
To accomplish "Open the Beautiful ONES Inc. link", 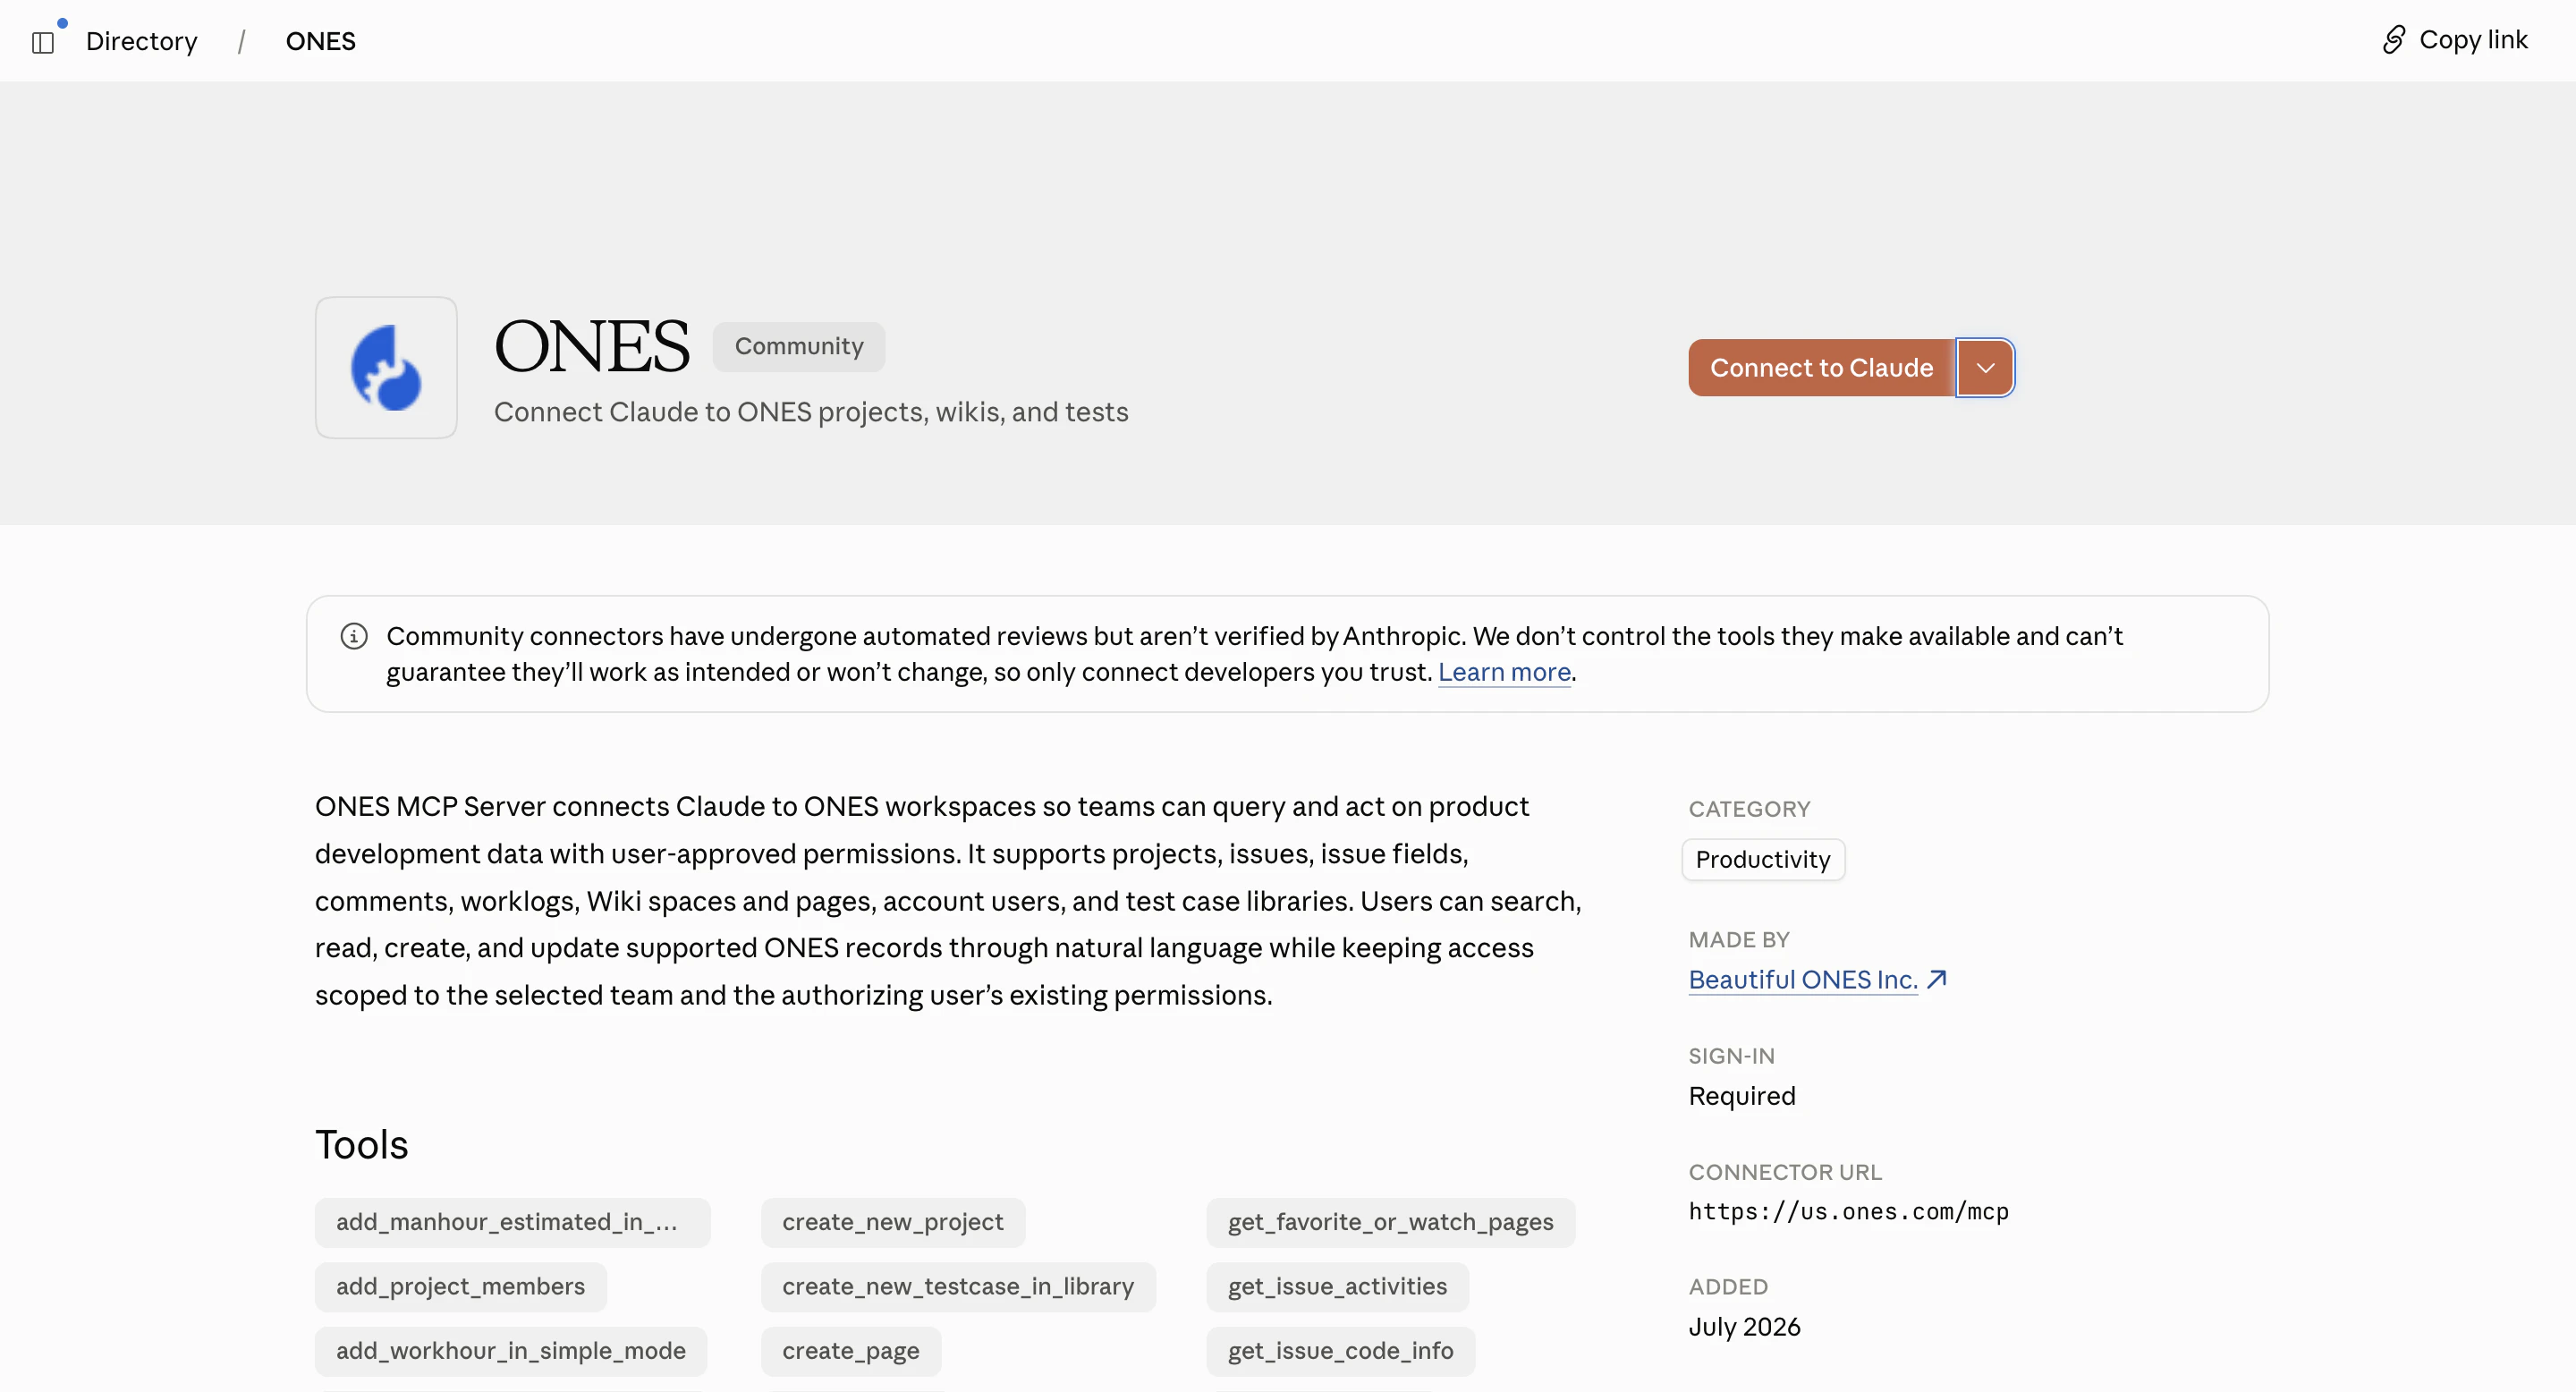I will point(1803,980).
